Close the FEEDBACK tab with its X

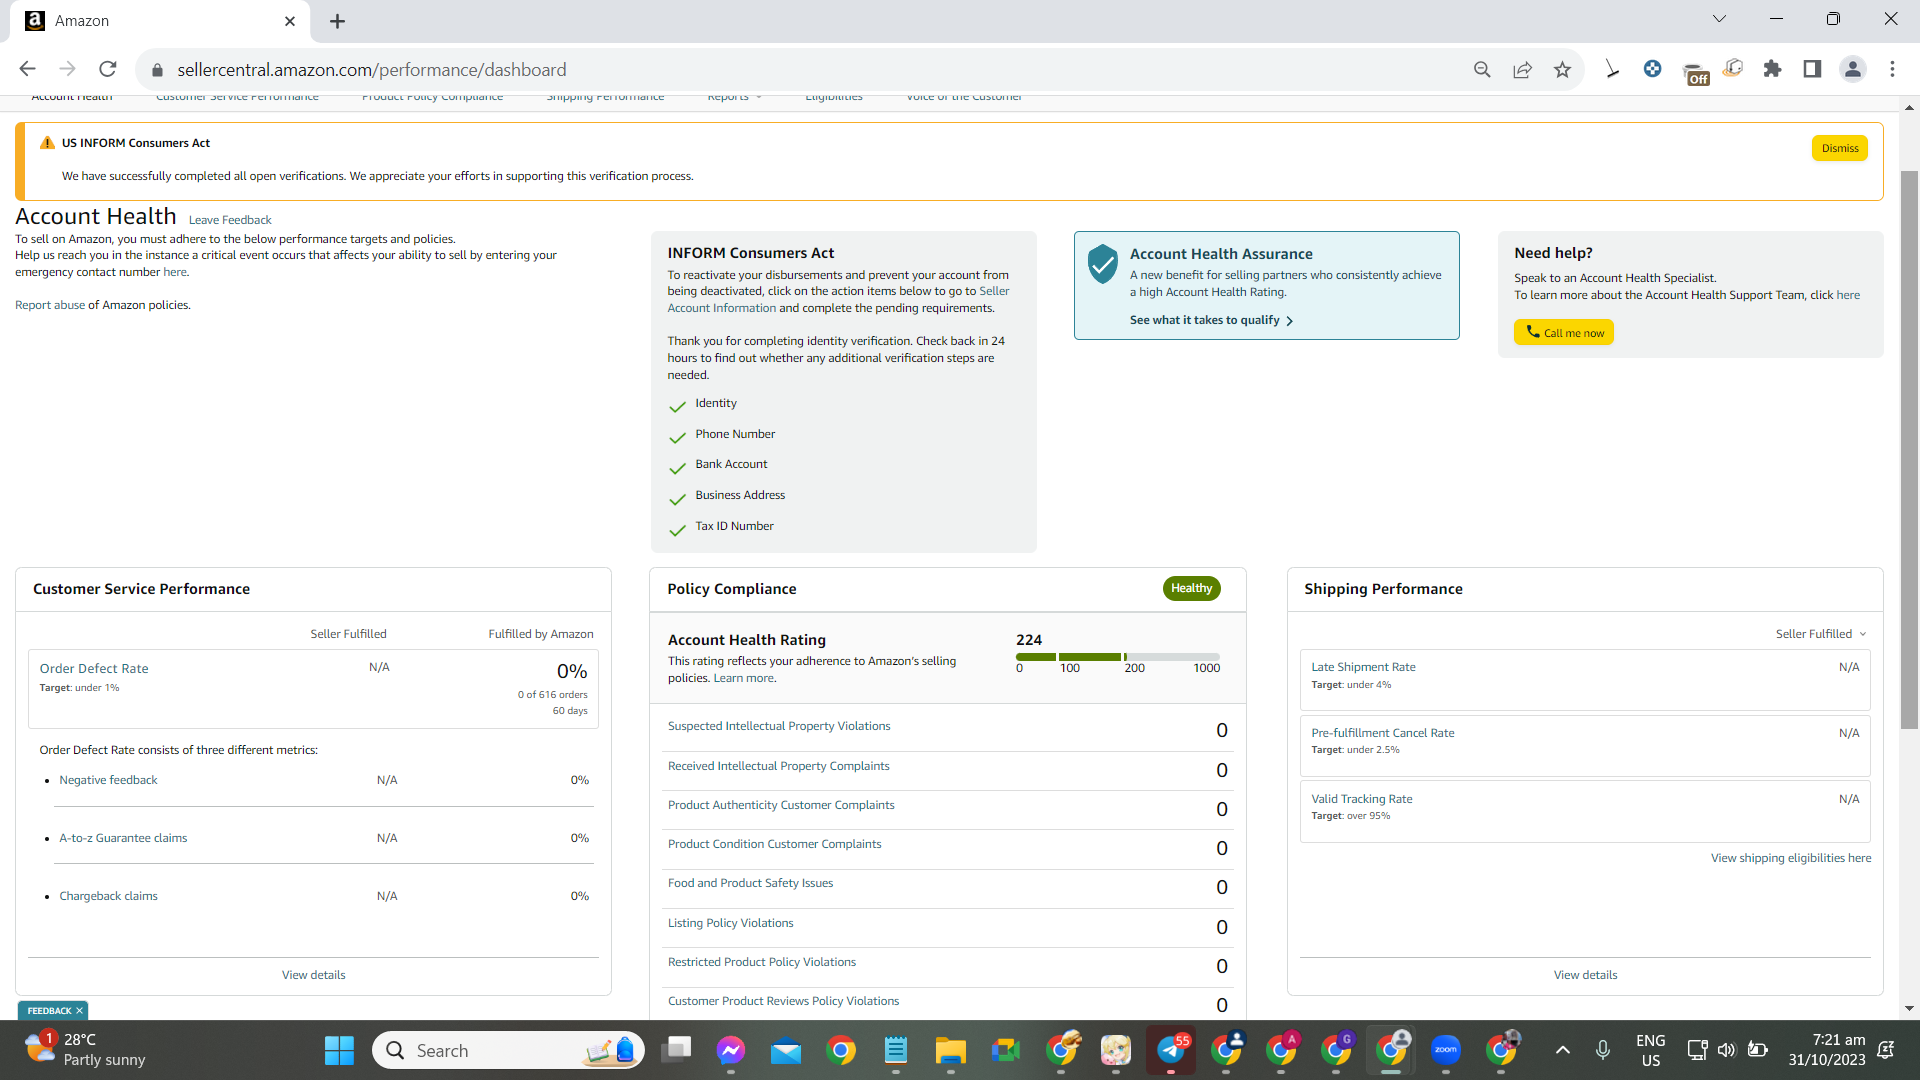tap(80, 1011)
